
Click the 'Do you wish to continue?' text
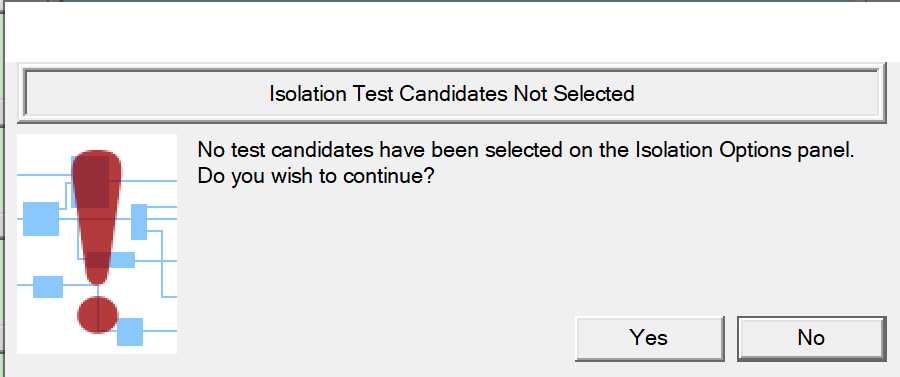[x=315, y=176]
